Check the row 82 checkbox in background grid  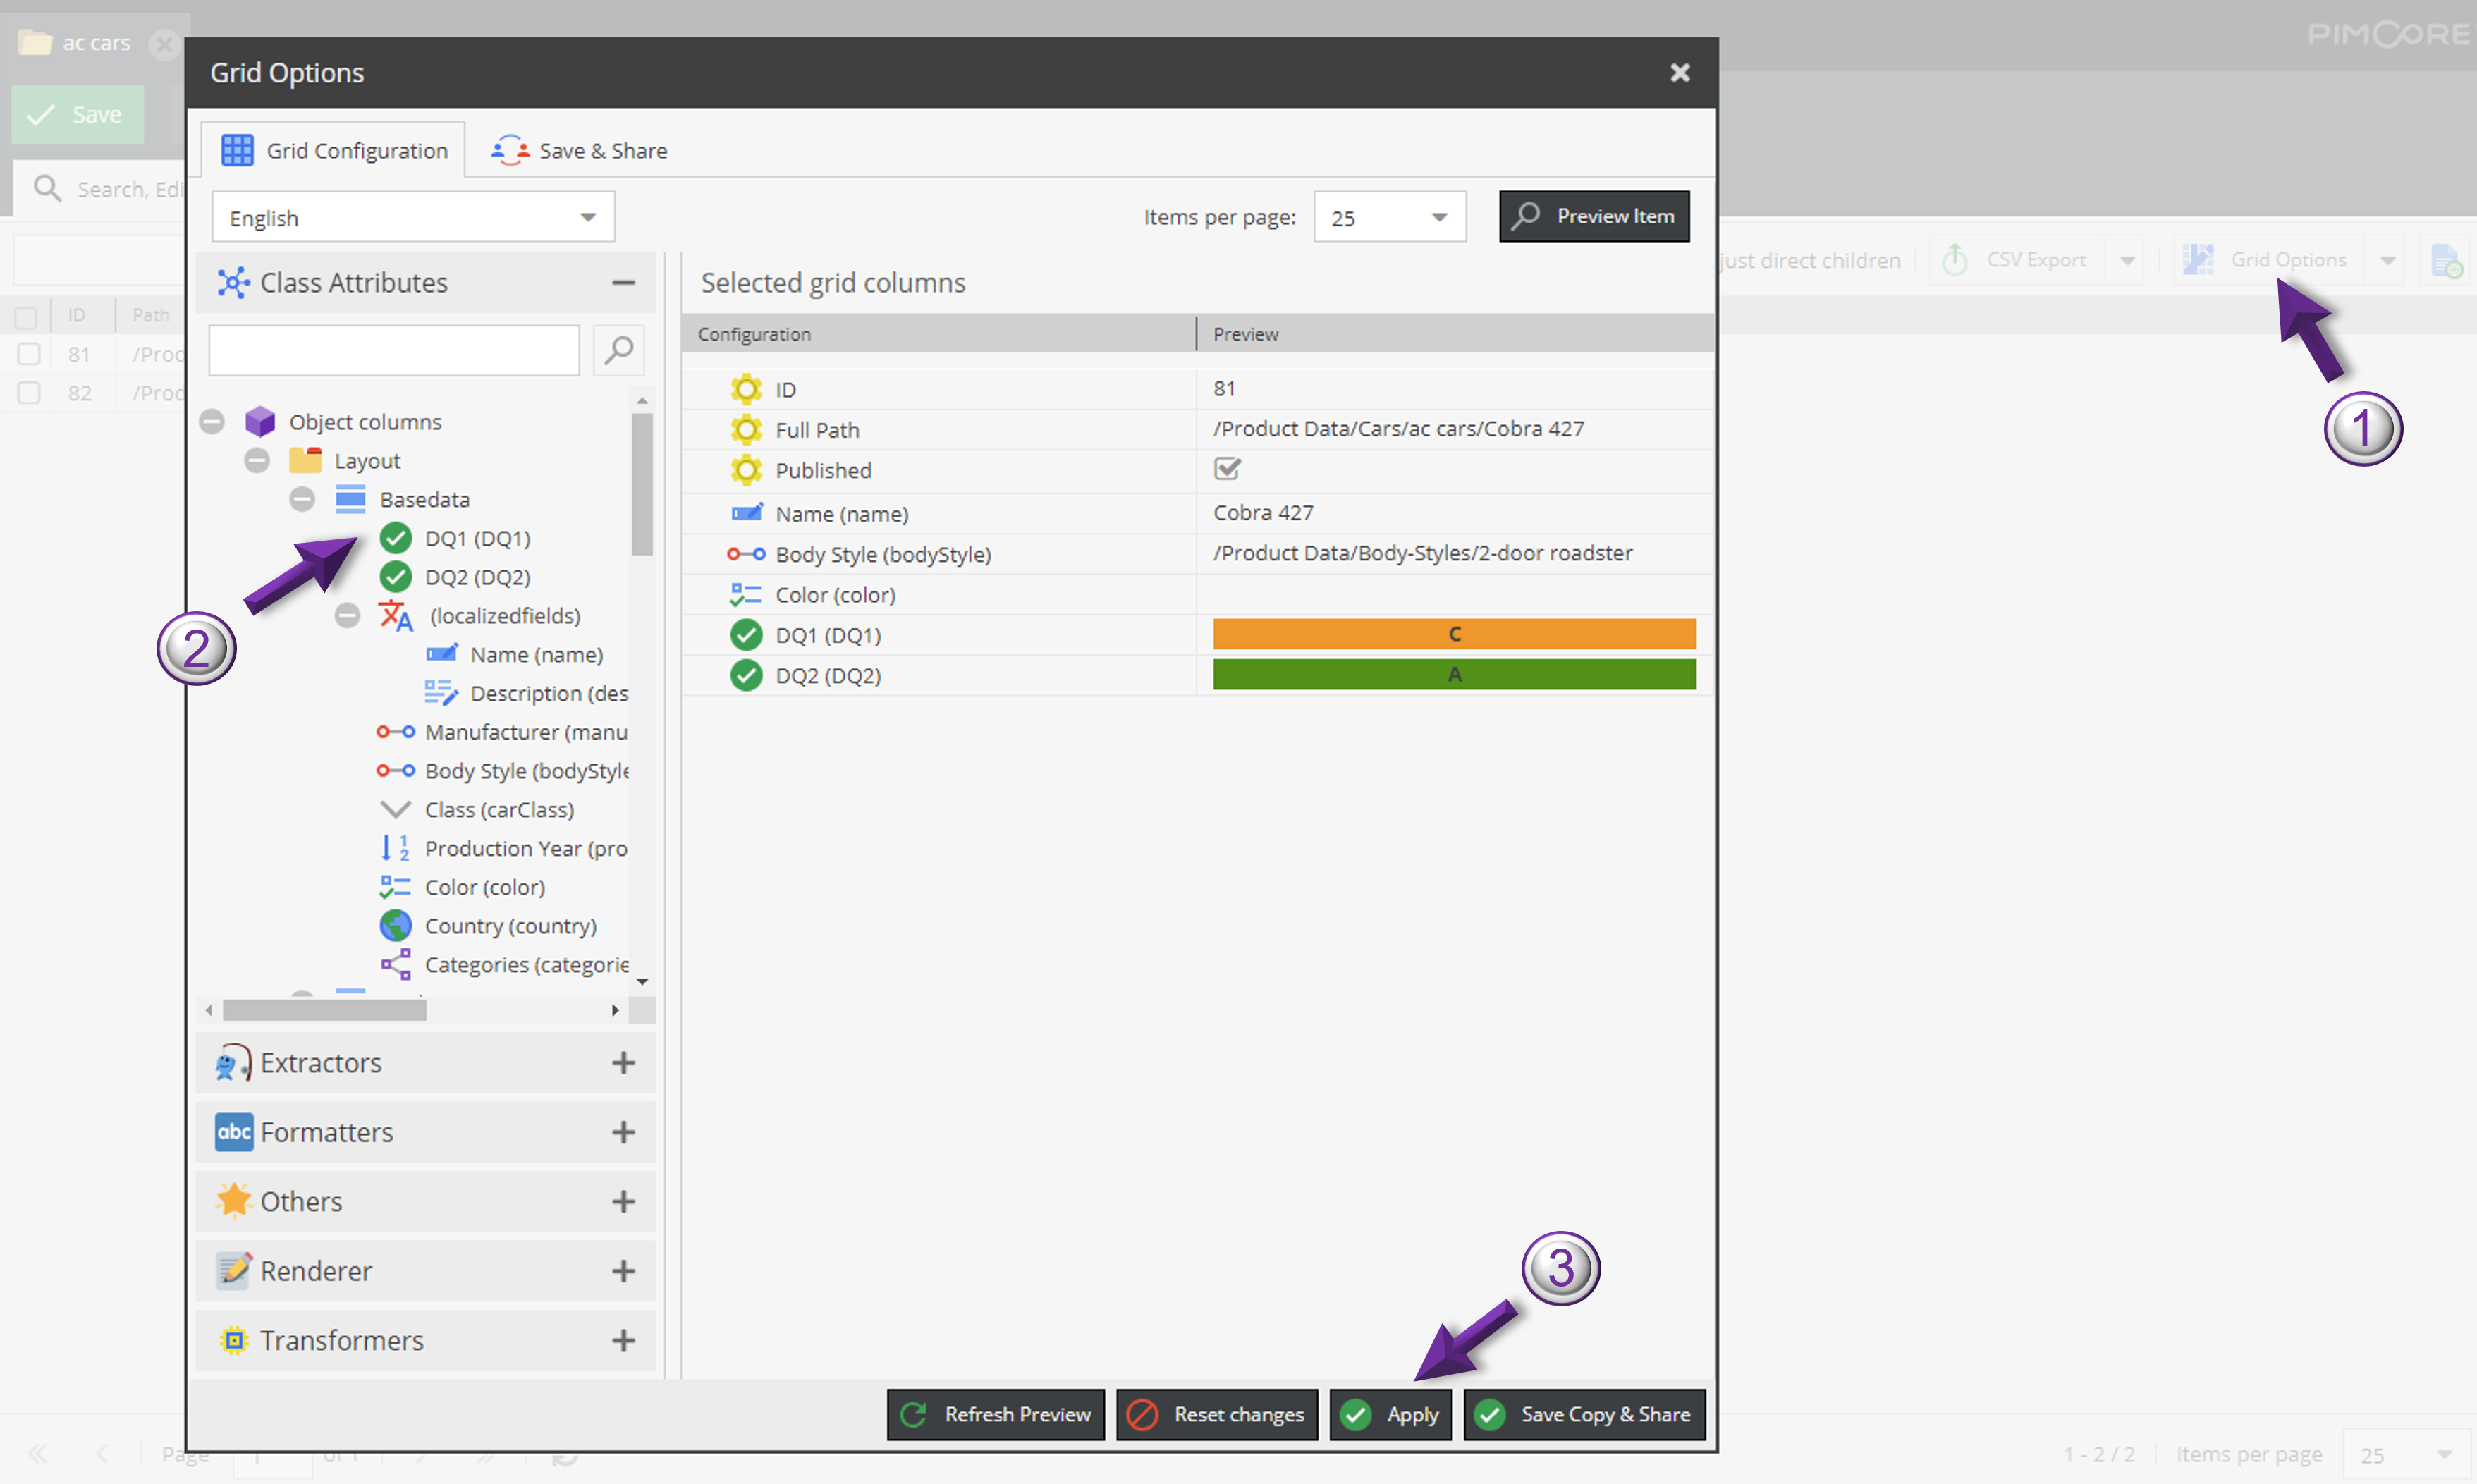point(29,393)
